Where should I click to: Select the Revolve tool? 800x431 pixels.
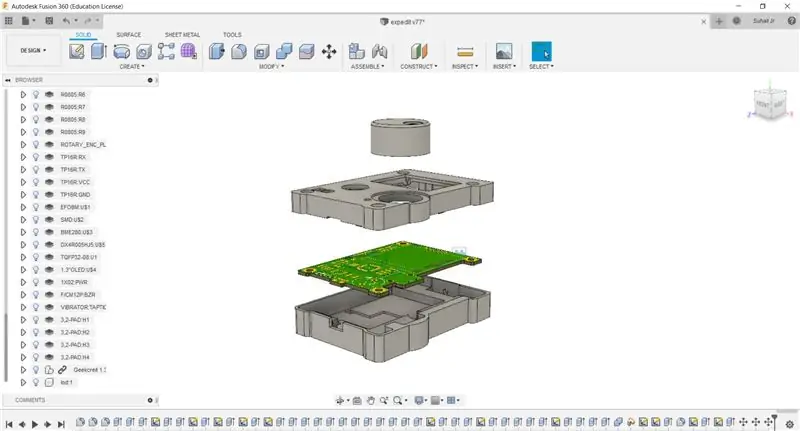[x=121, y=51]
